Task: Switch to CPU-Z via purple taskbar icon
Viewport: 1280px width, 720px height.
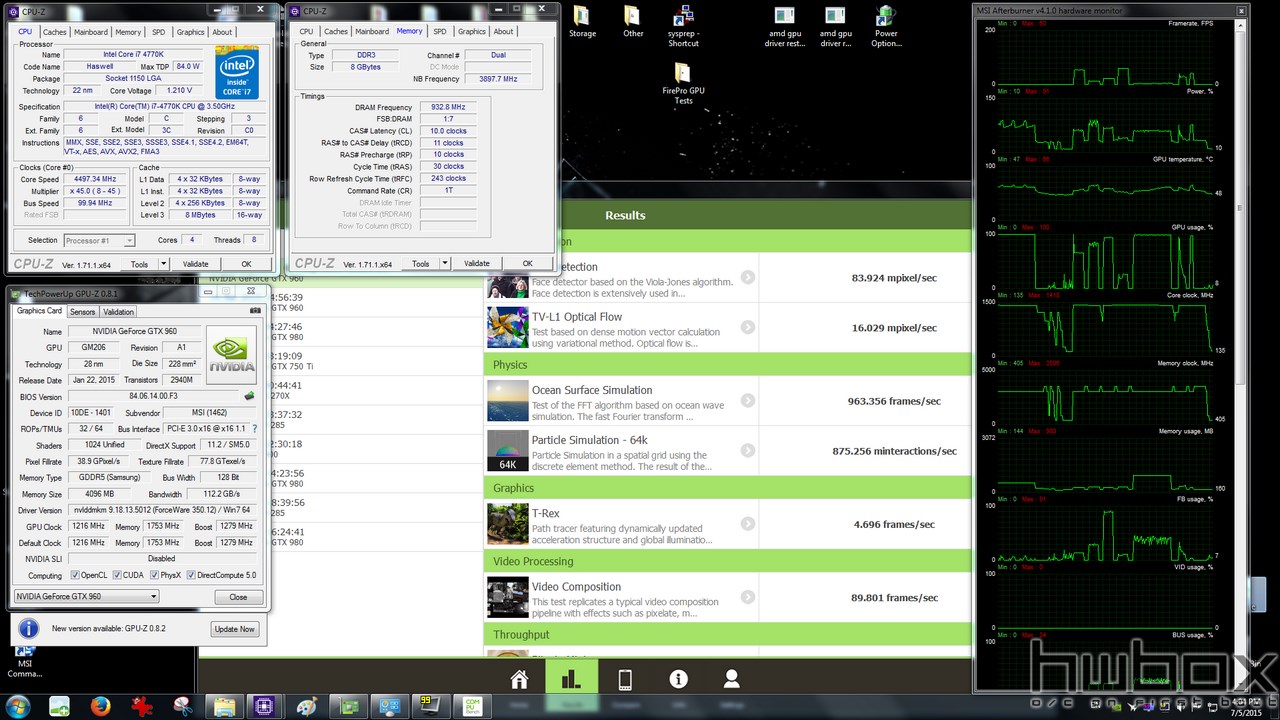Action: 265,706
